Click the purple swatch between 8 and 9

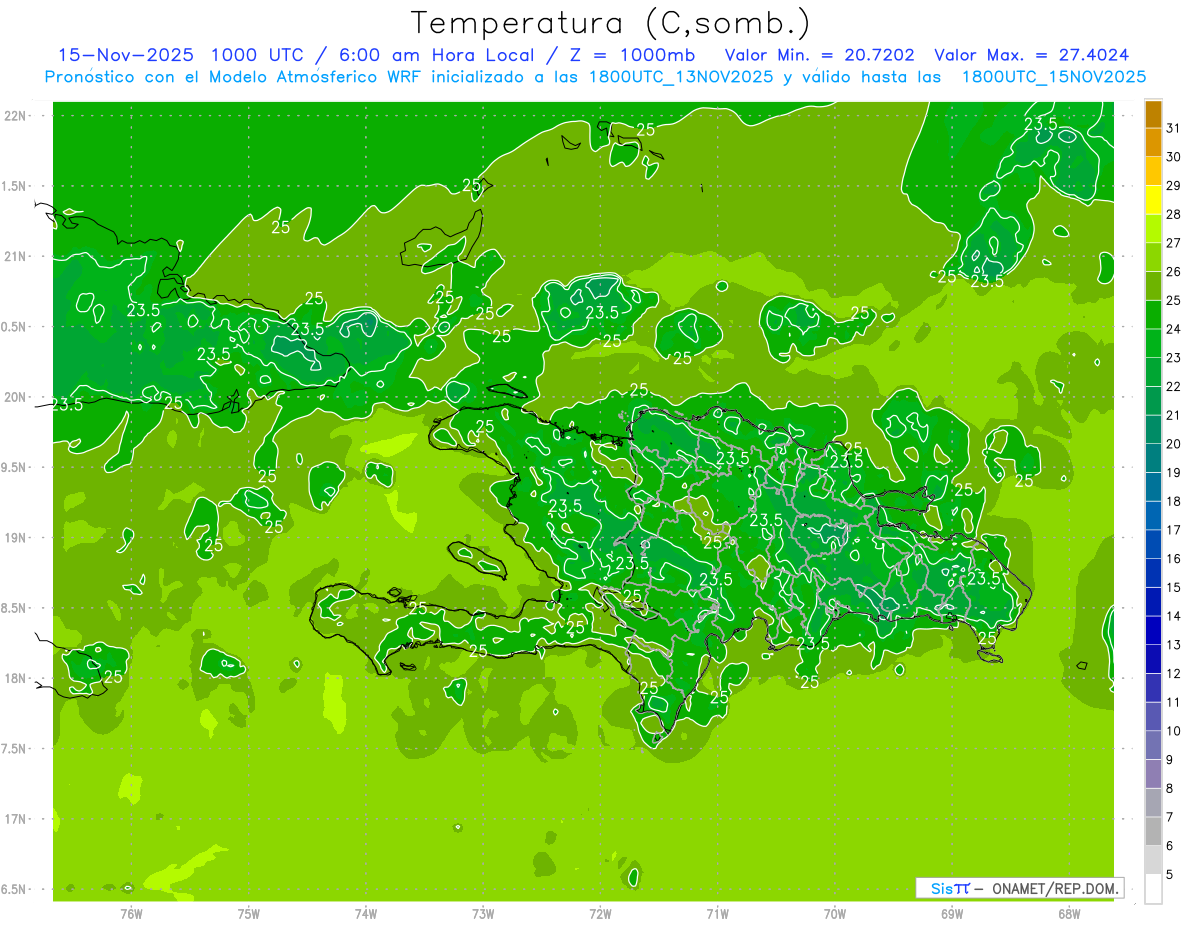[1154, 774]
